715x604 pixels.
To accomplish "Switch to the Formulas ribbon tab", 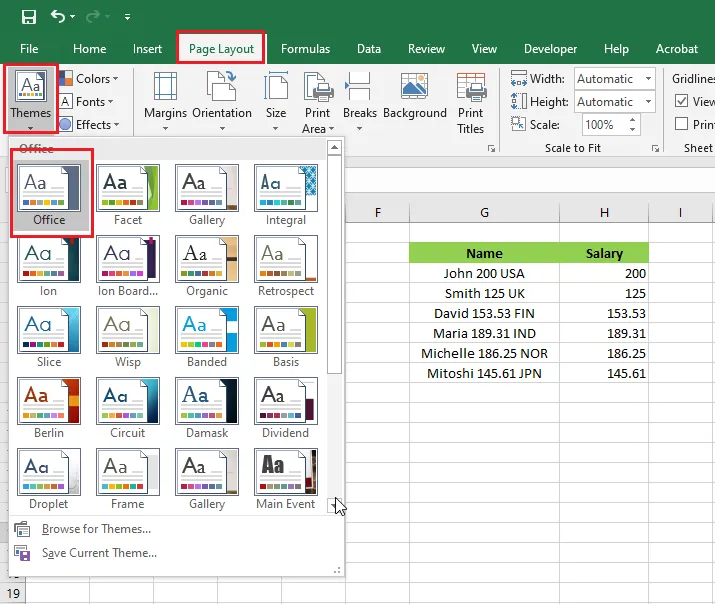I will click(305, 49).
